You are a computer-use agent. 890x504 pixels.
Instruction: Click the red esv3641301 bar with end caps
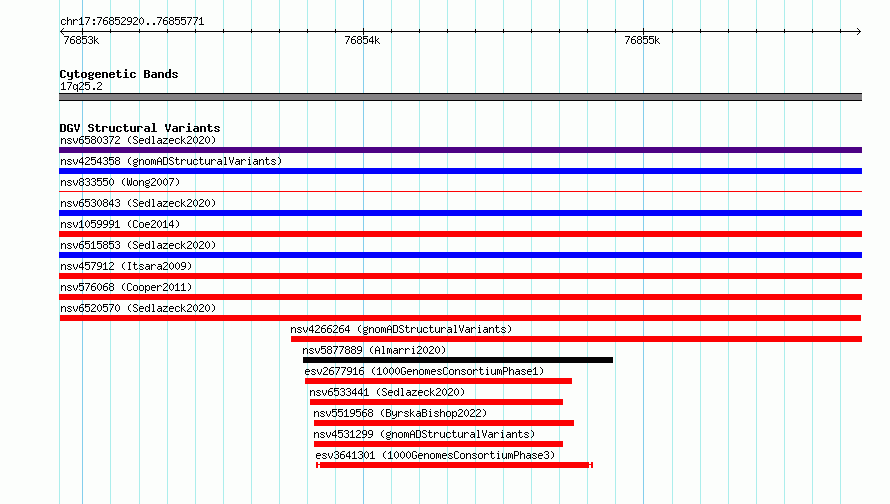(454, 465)
